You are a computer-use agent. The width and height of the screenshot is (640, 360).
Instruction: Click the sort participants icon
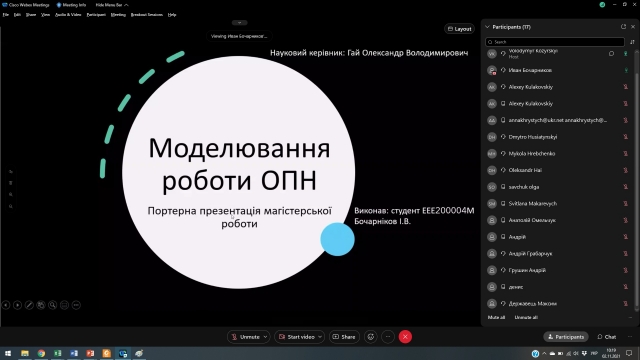(632, 42)
